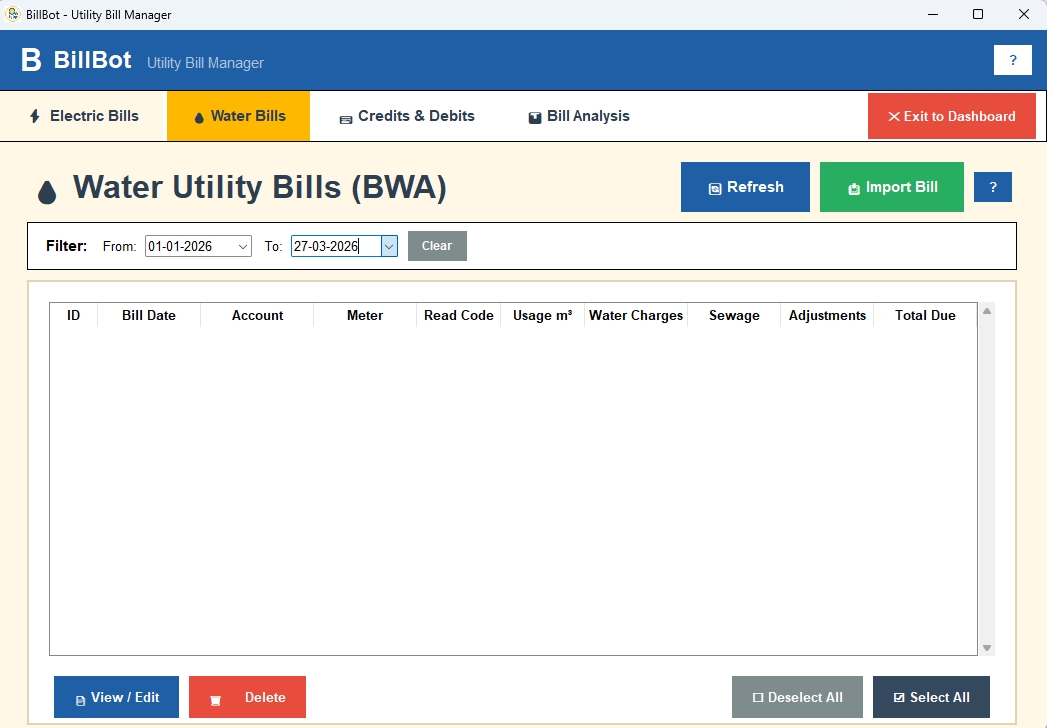The width and height of the screenshot is (1047, 728).
Task: Click Select All button
Action: (x=931, y=697)
